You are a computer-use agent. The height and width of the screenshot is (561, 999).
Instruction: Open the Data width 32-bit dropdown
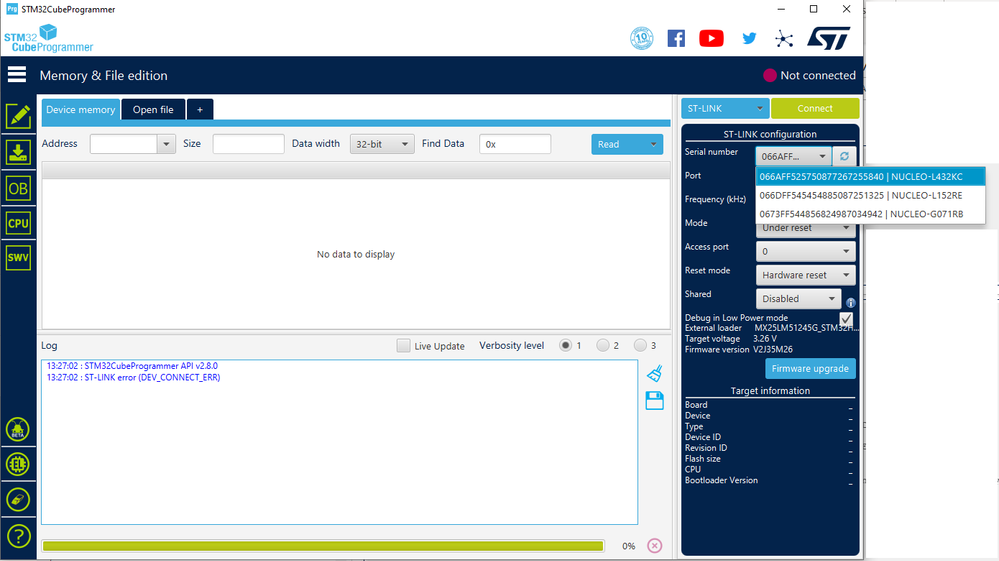[382, 144]
